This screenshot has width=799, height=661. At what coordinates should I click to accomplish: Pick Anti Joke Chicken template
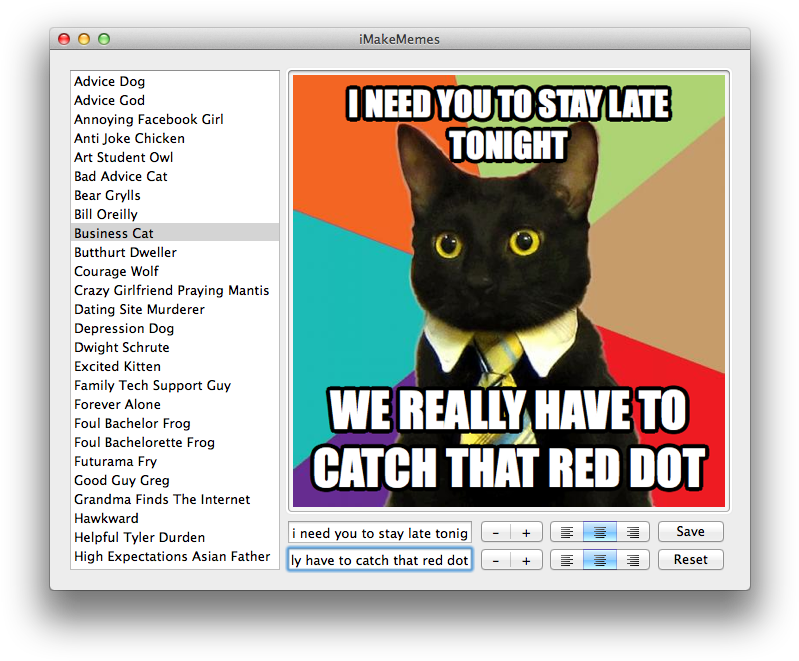click(x=175, y=139)
